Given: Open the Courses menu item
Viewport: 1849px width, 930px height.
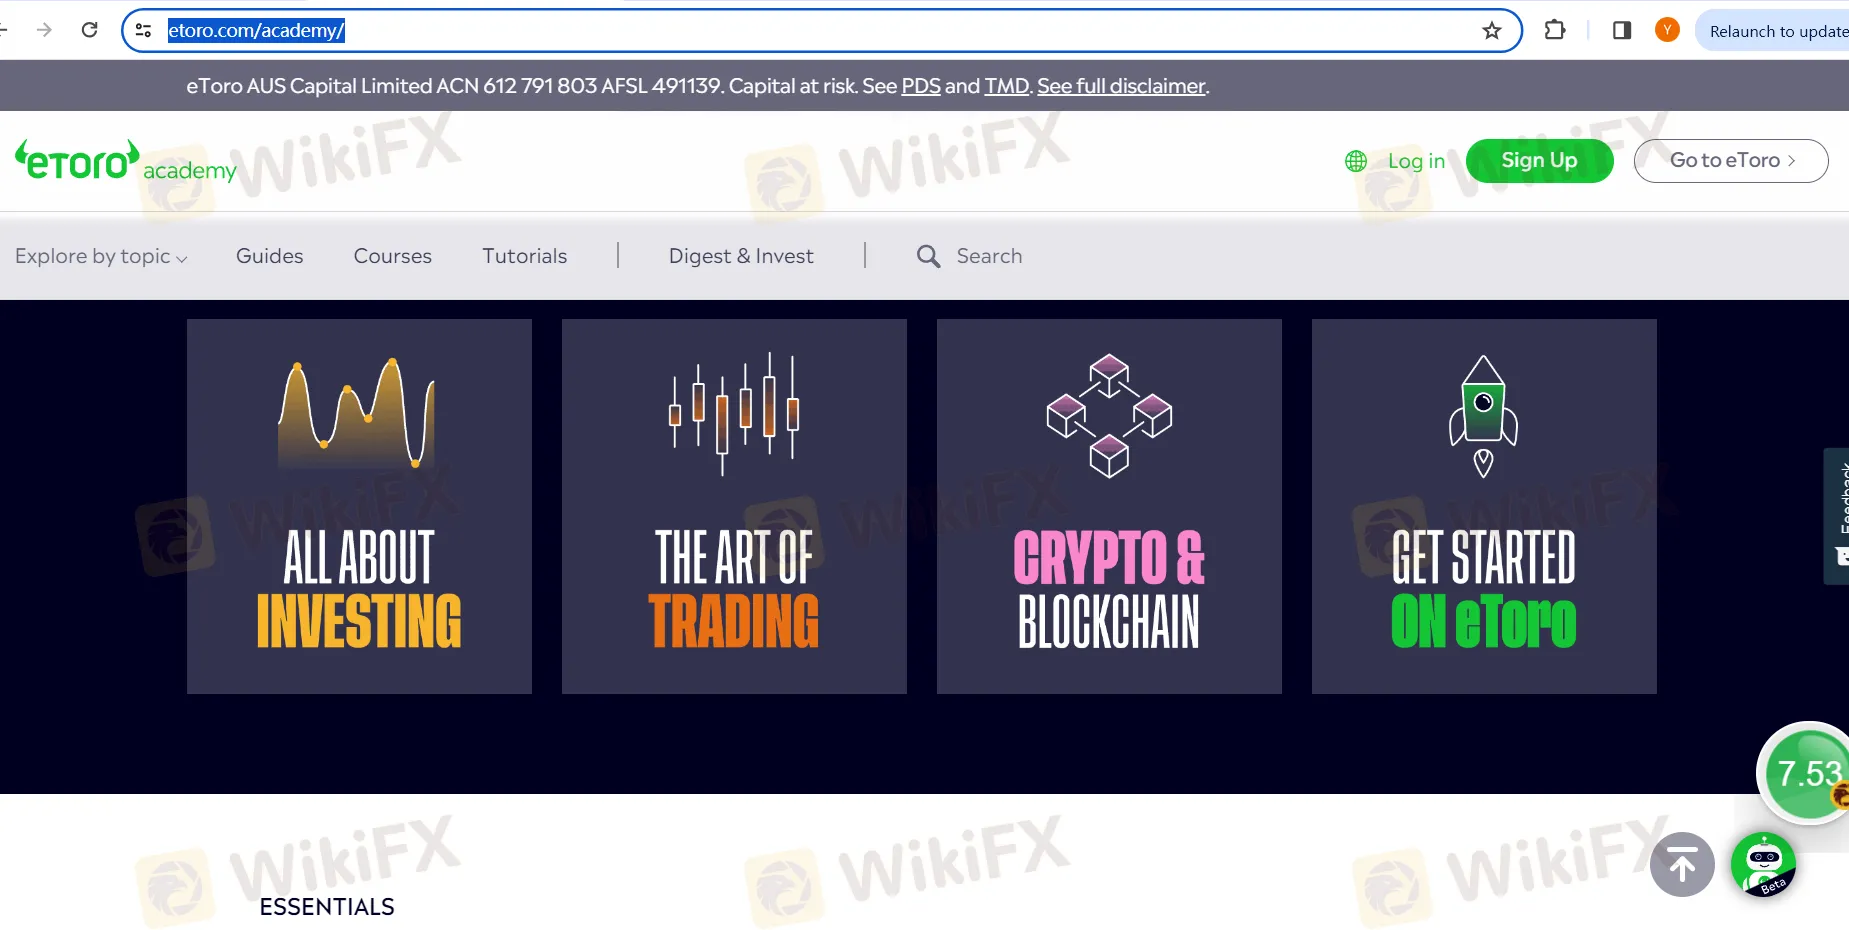Looking at the screenshot, I should 392,256.
